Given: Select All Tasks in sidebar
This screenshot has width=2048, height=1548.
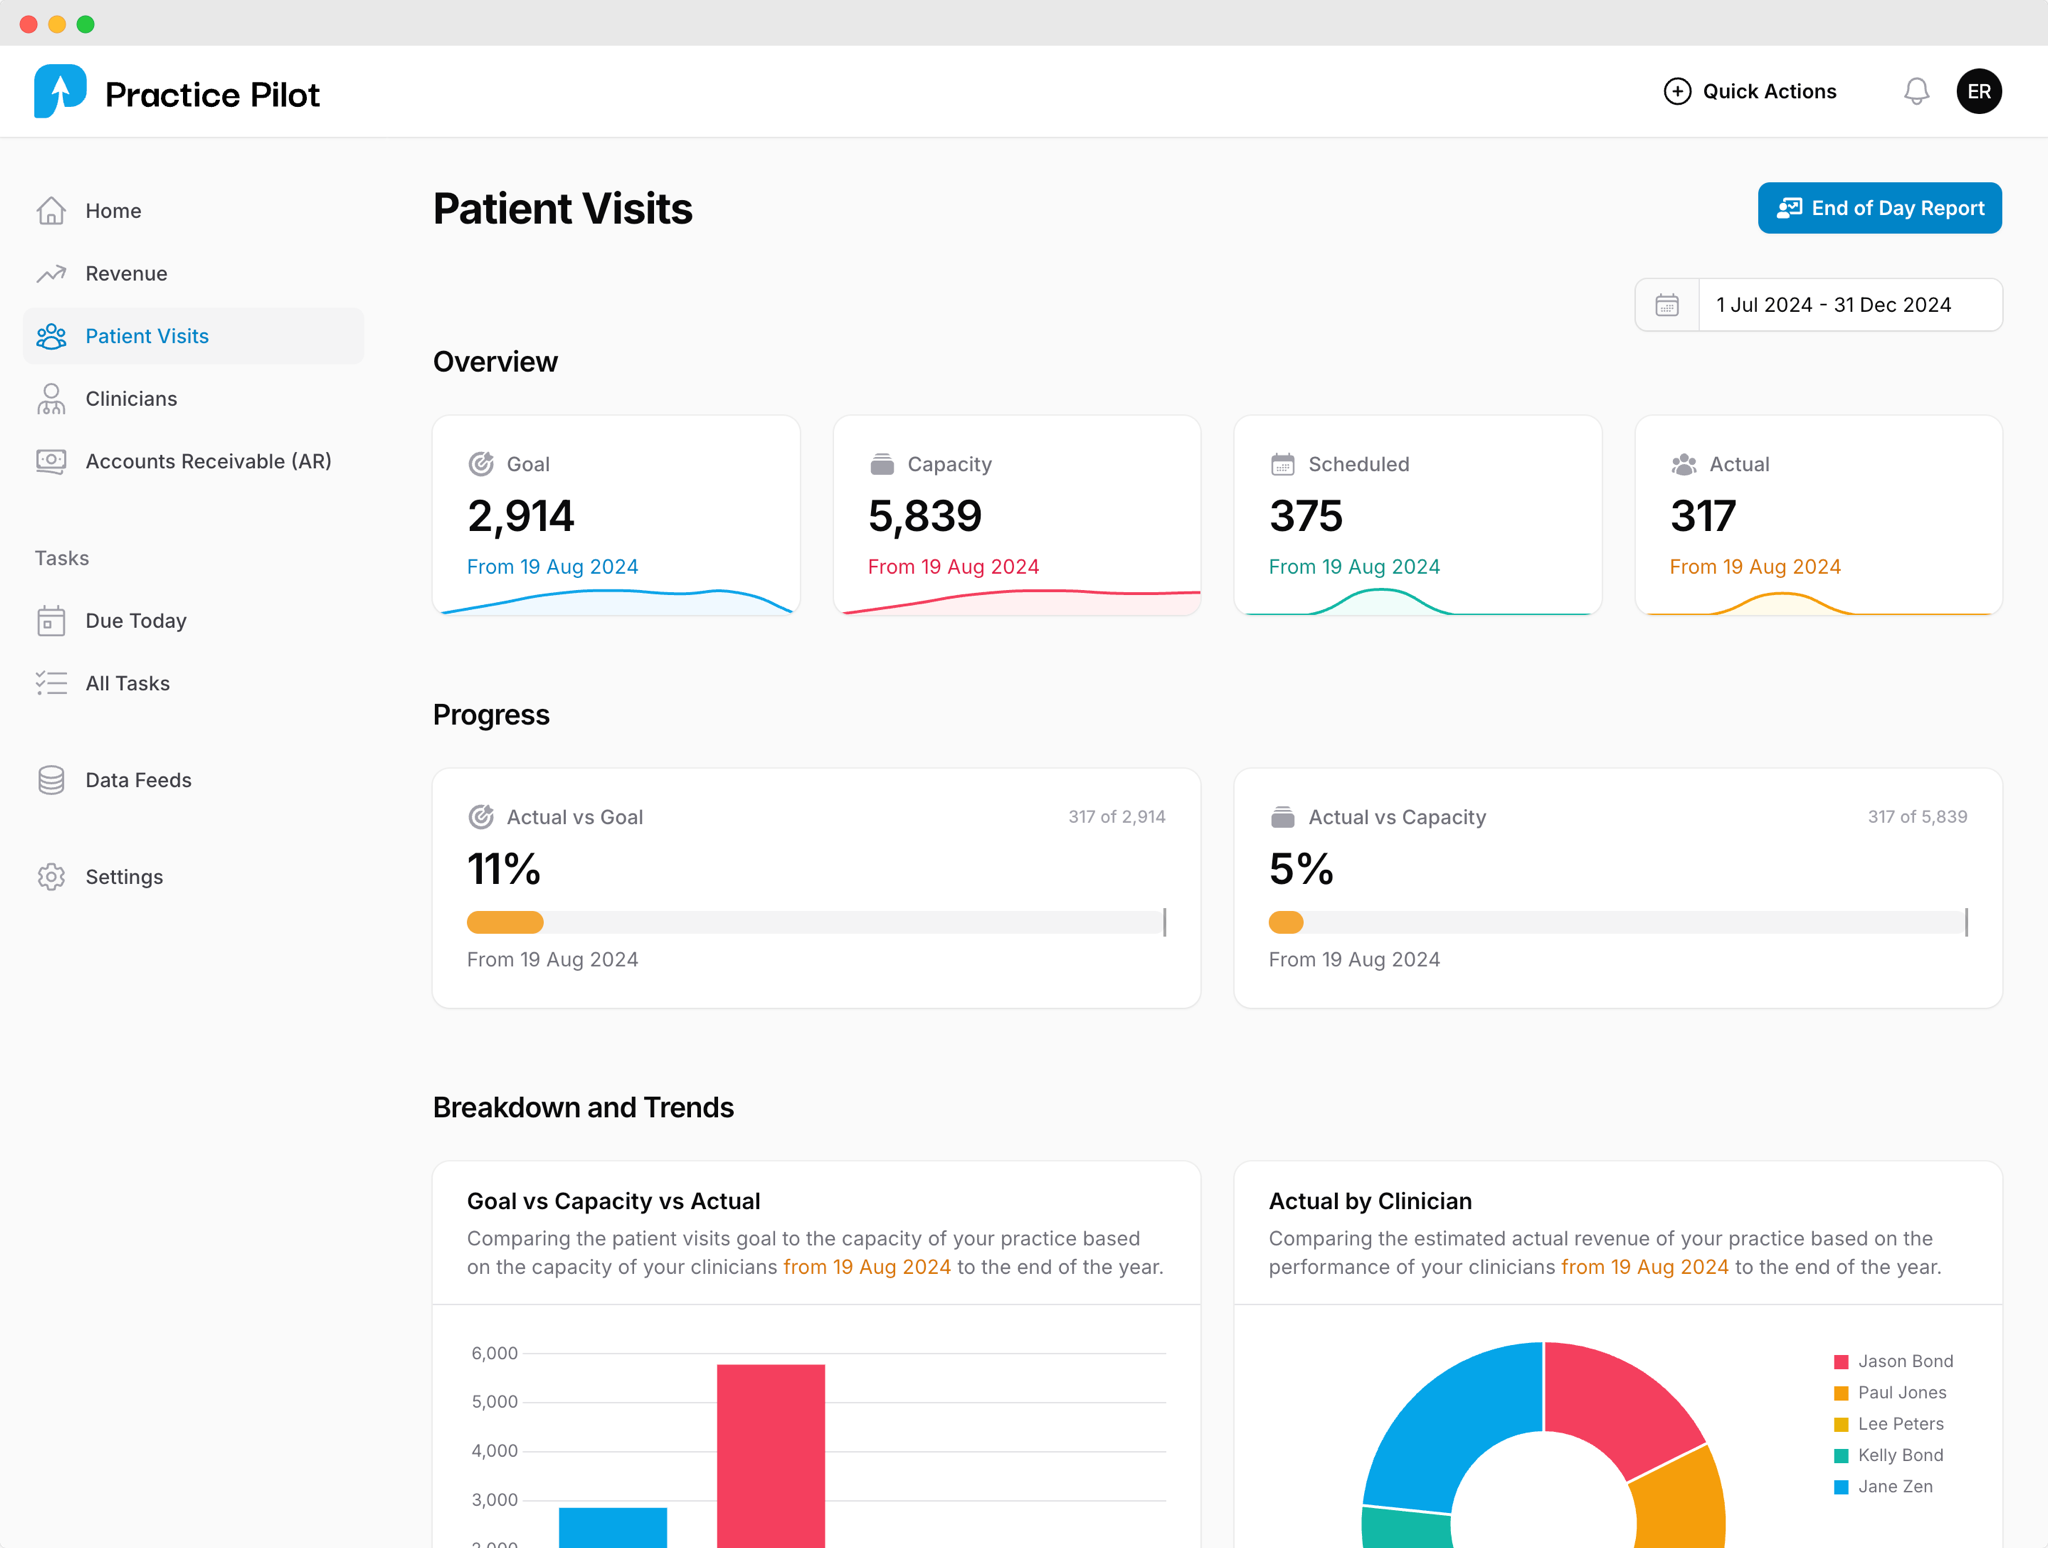Looking at the screenshot, I should point(127,684).
